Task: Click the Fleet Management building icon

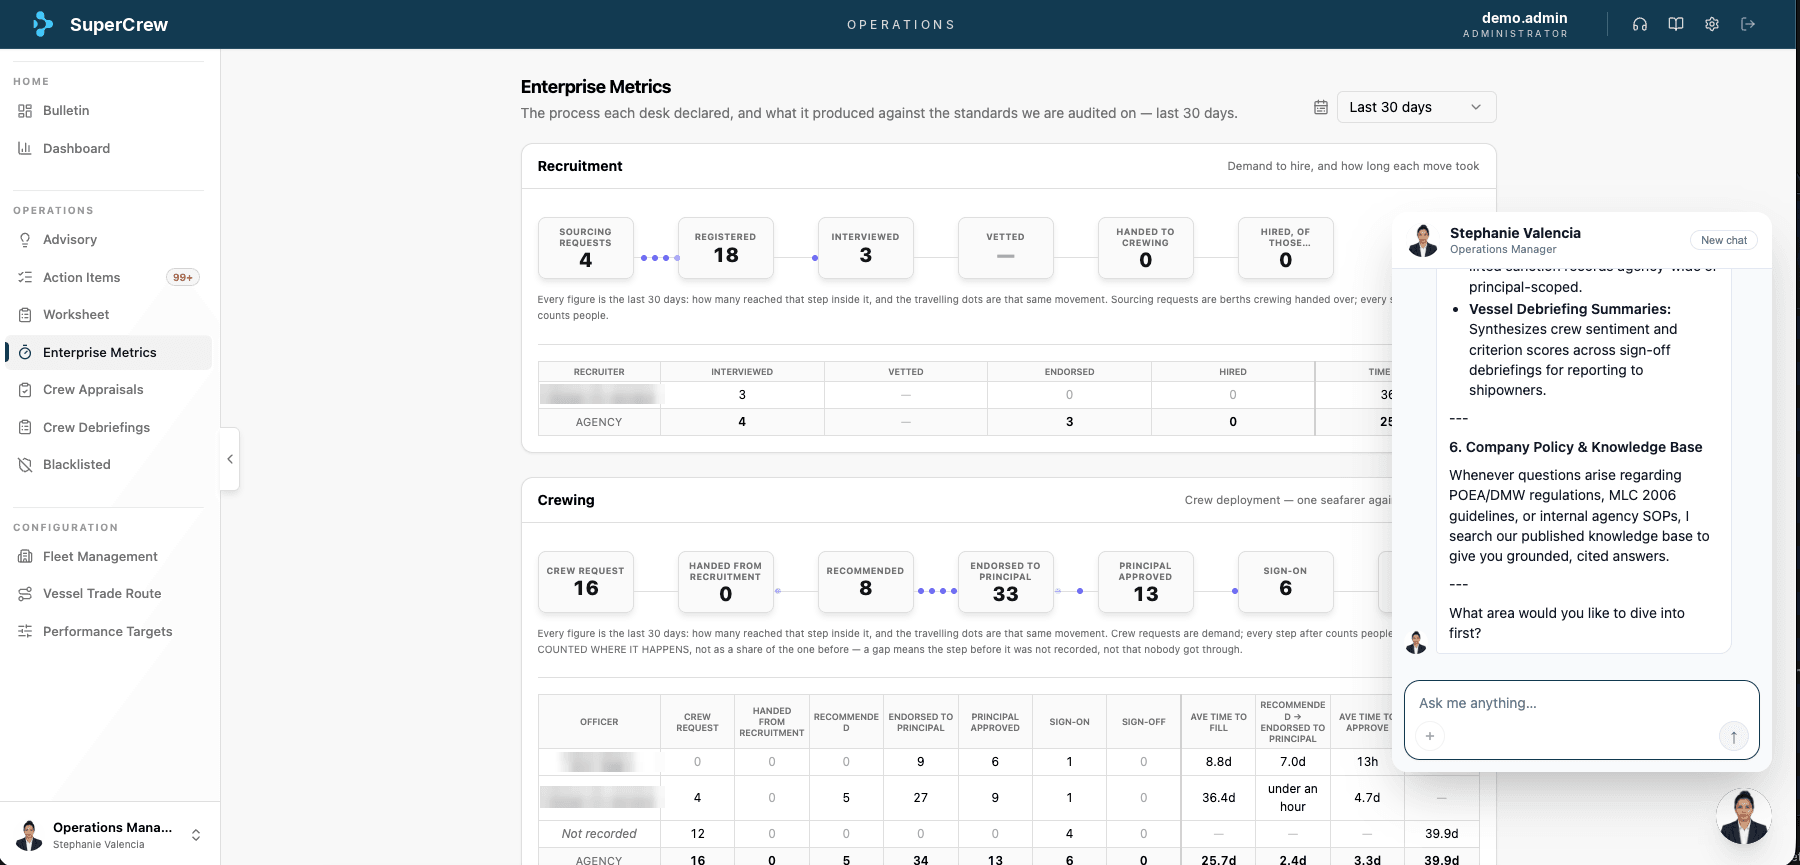Action: pyautogui.click(x=25, y=557)
